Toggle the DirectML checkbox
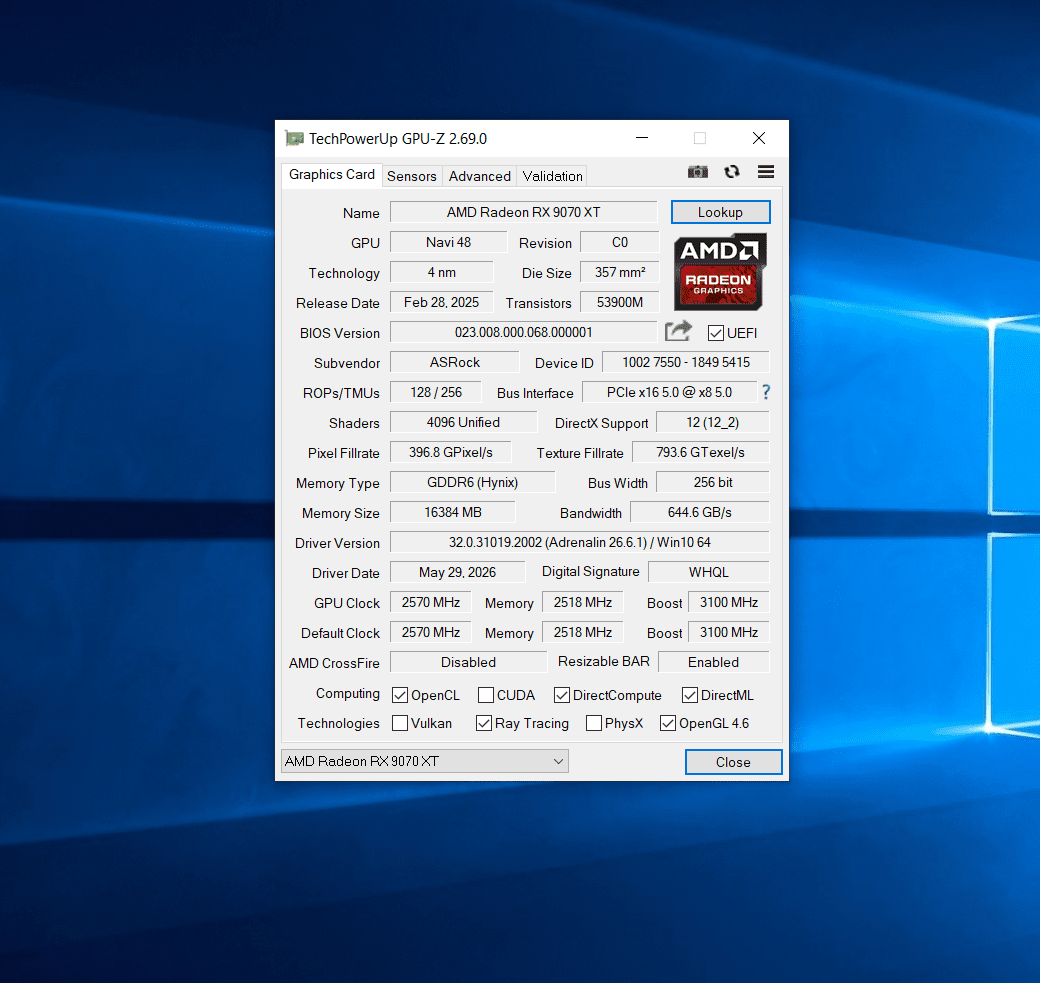Screen dimensions: 1040x983 (690, 695)
